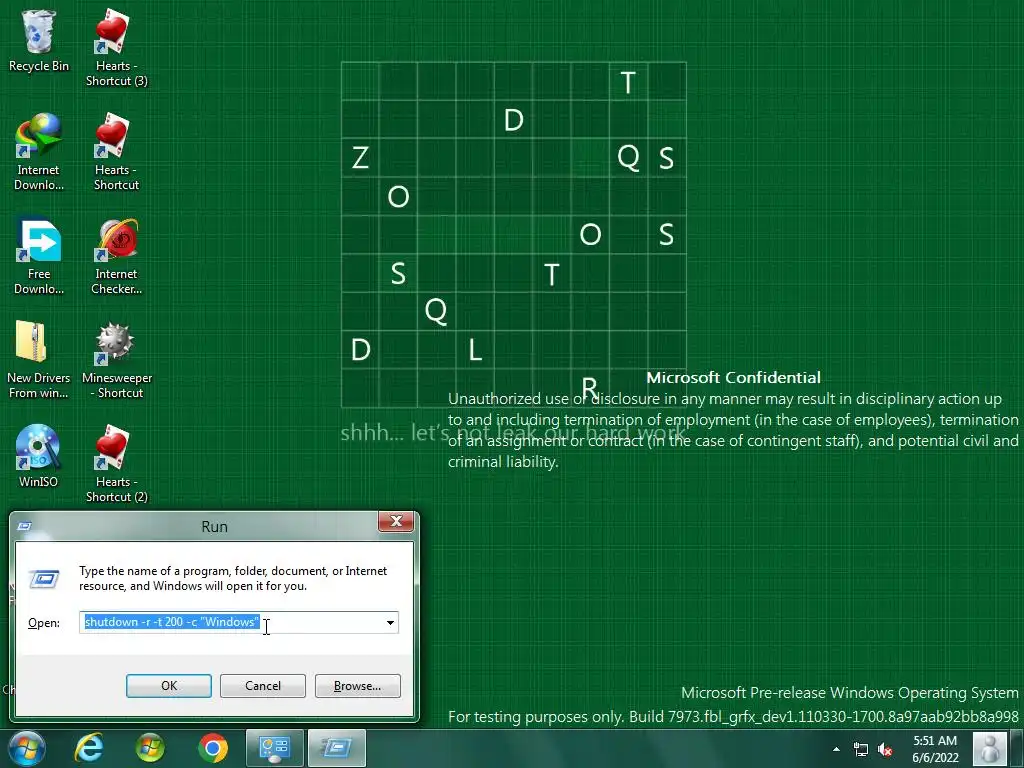Launch Internet Explorer from the taskbar

coord(89,748)
